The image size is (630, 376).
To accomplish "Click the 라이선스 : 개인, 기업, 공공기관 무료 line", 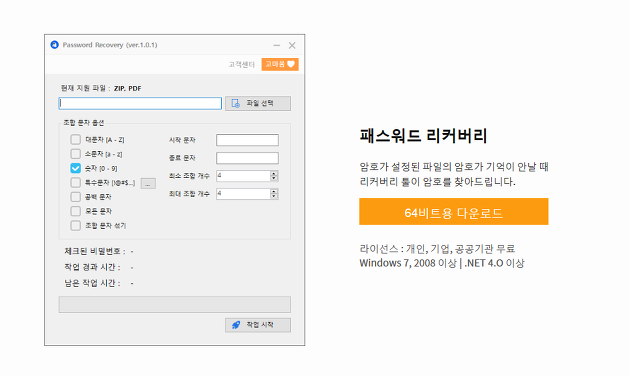I will click(437, 249).
